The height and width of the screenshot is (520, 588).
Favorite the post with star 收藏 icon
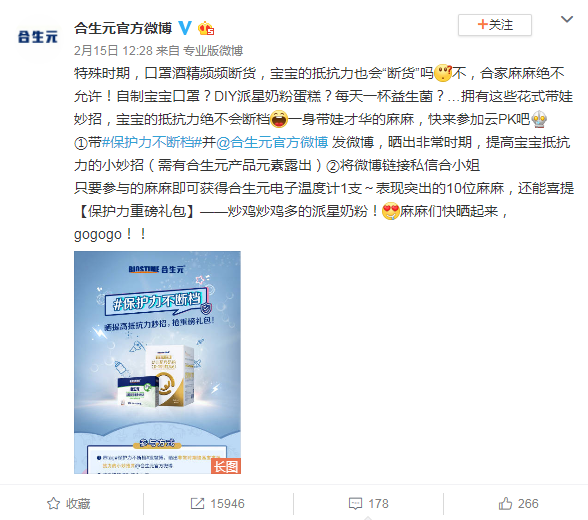69,504
